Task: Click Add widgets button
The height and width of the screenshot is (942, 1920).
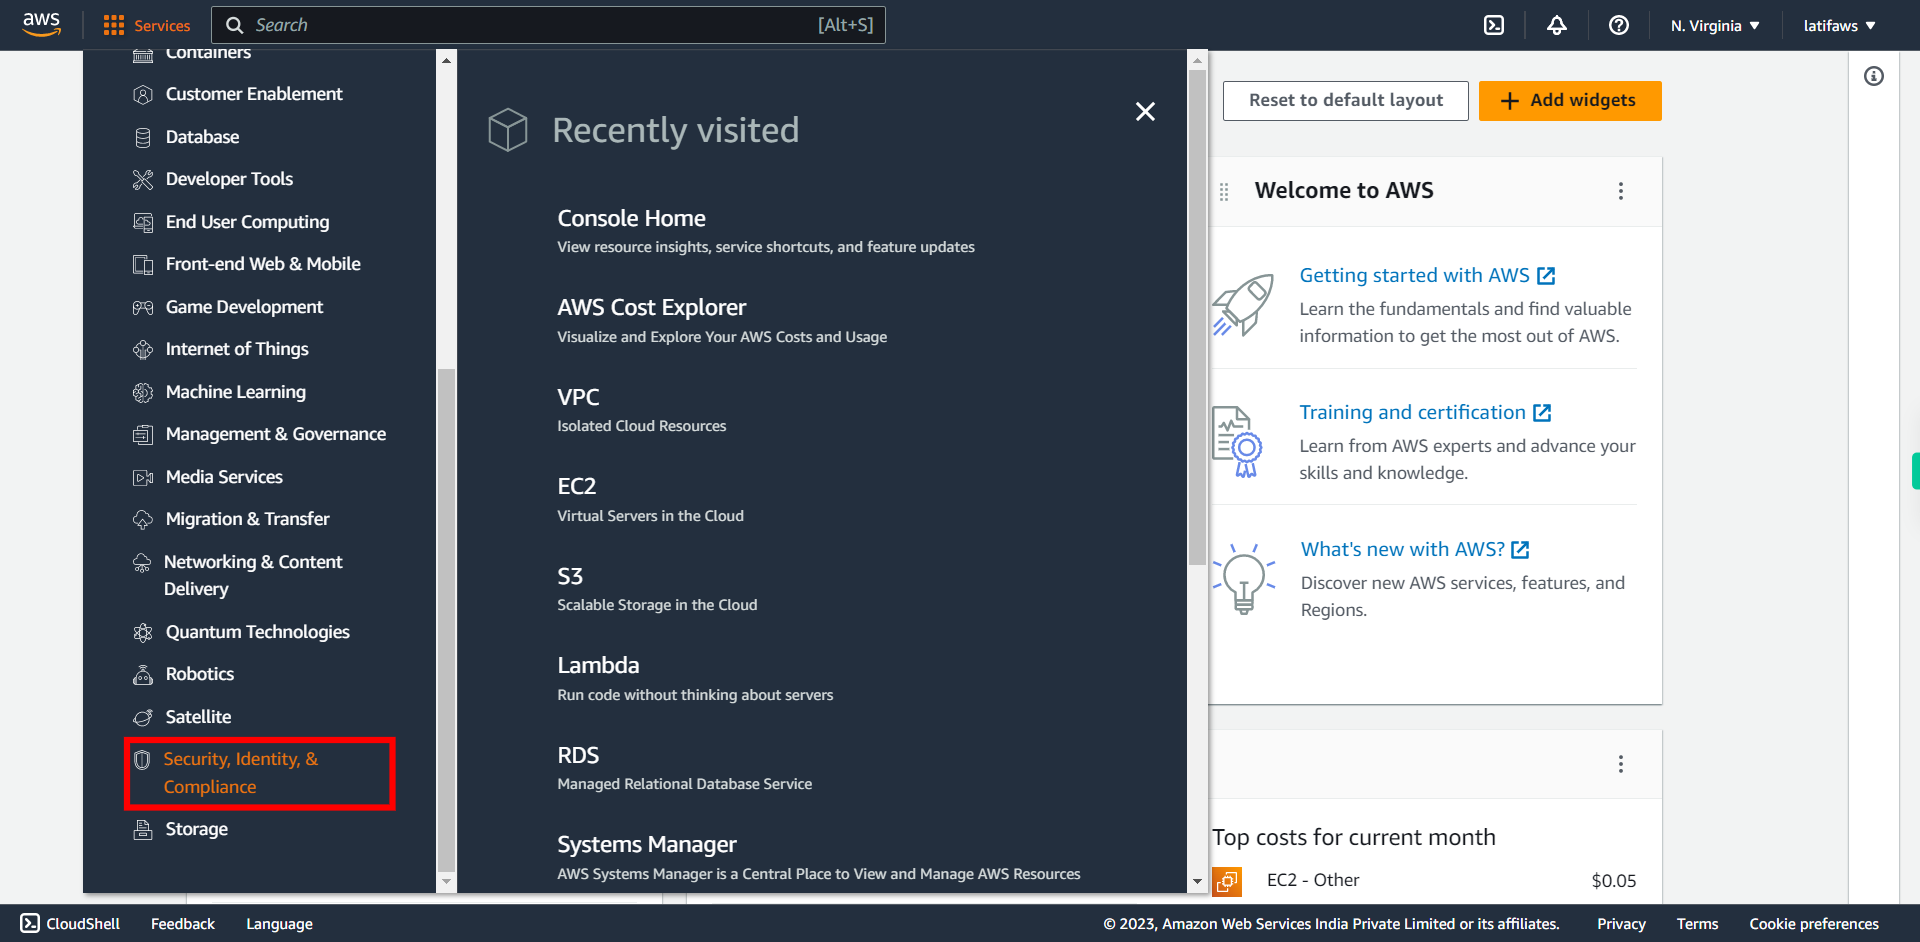Action: coord(1570,100)
